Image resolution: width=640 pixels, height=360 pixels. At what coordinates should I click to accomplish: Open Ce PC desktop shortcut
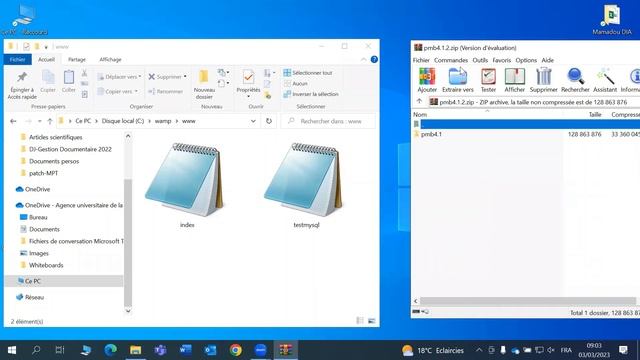click(x=24, y=20)
